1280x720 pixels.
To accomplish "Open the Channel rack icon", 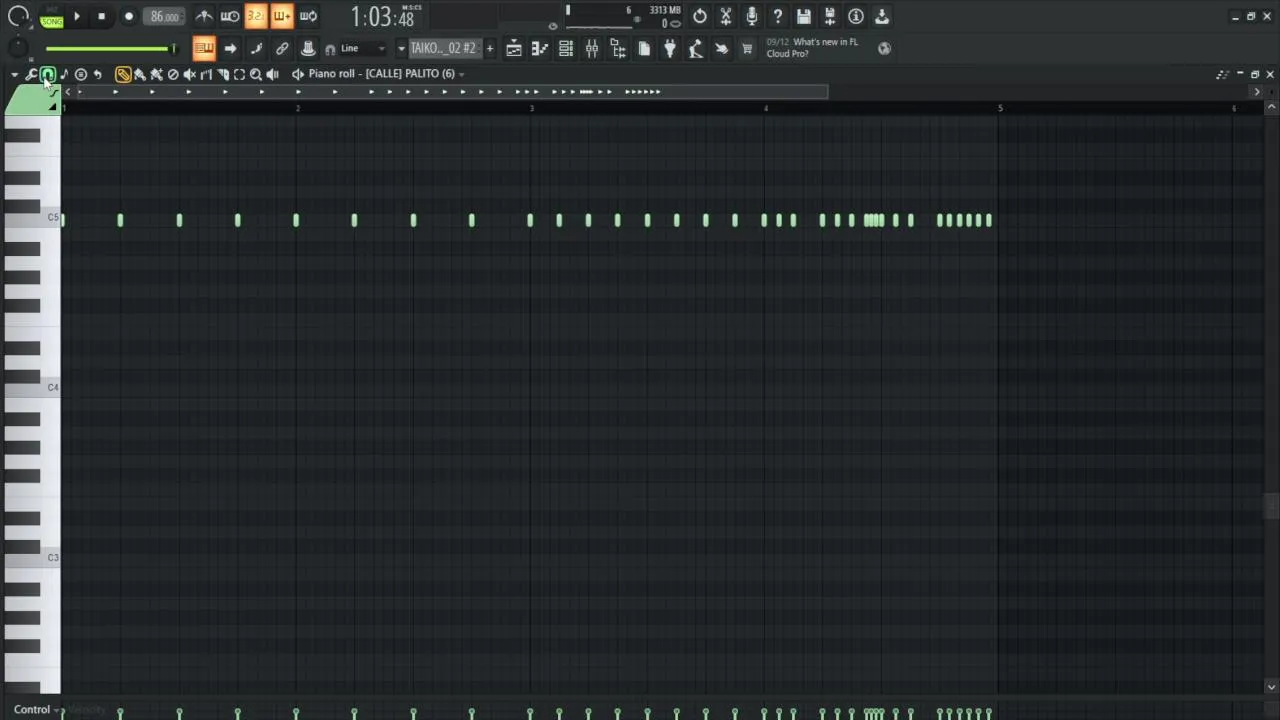I will pos(566,48).
